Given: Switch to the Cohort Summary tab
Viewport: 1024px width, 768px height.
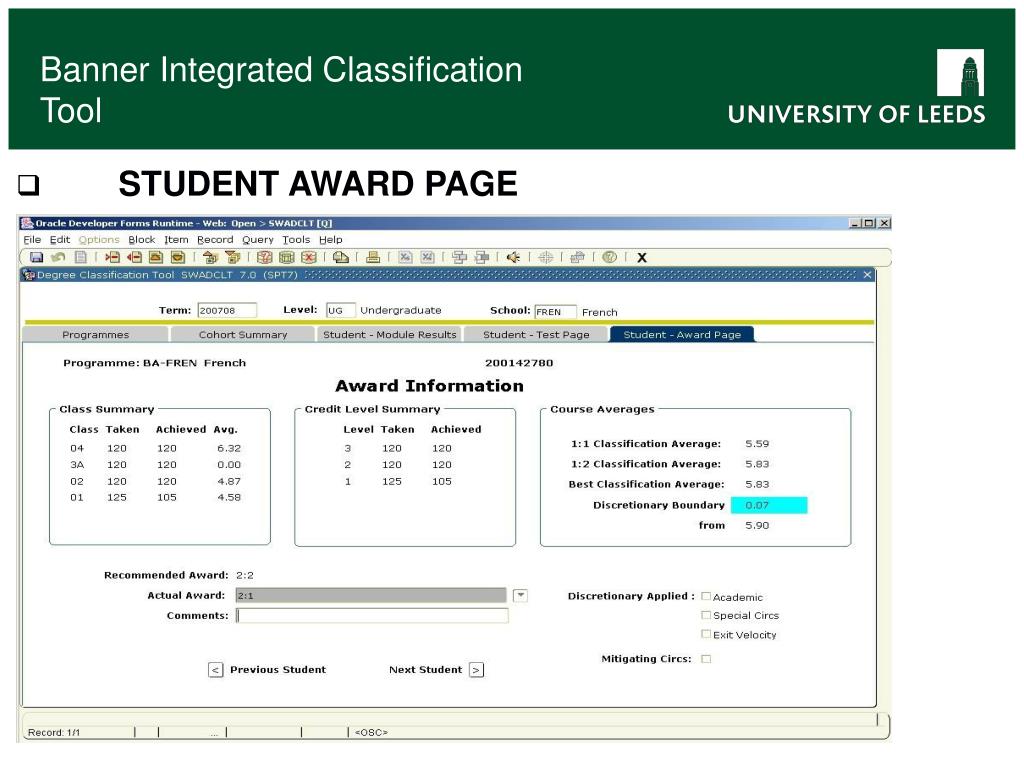Looking at the screenshot, I should click(x=243, y=334).
